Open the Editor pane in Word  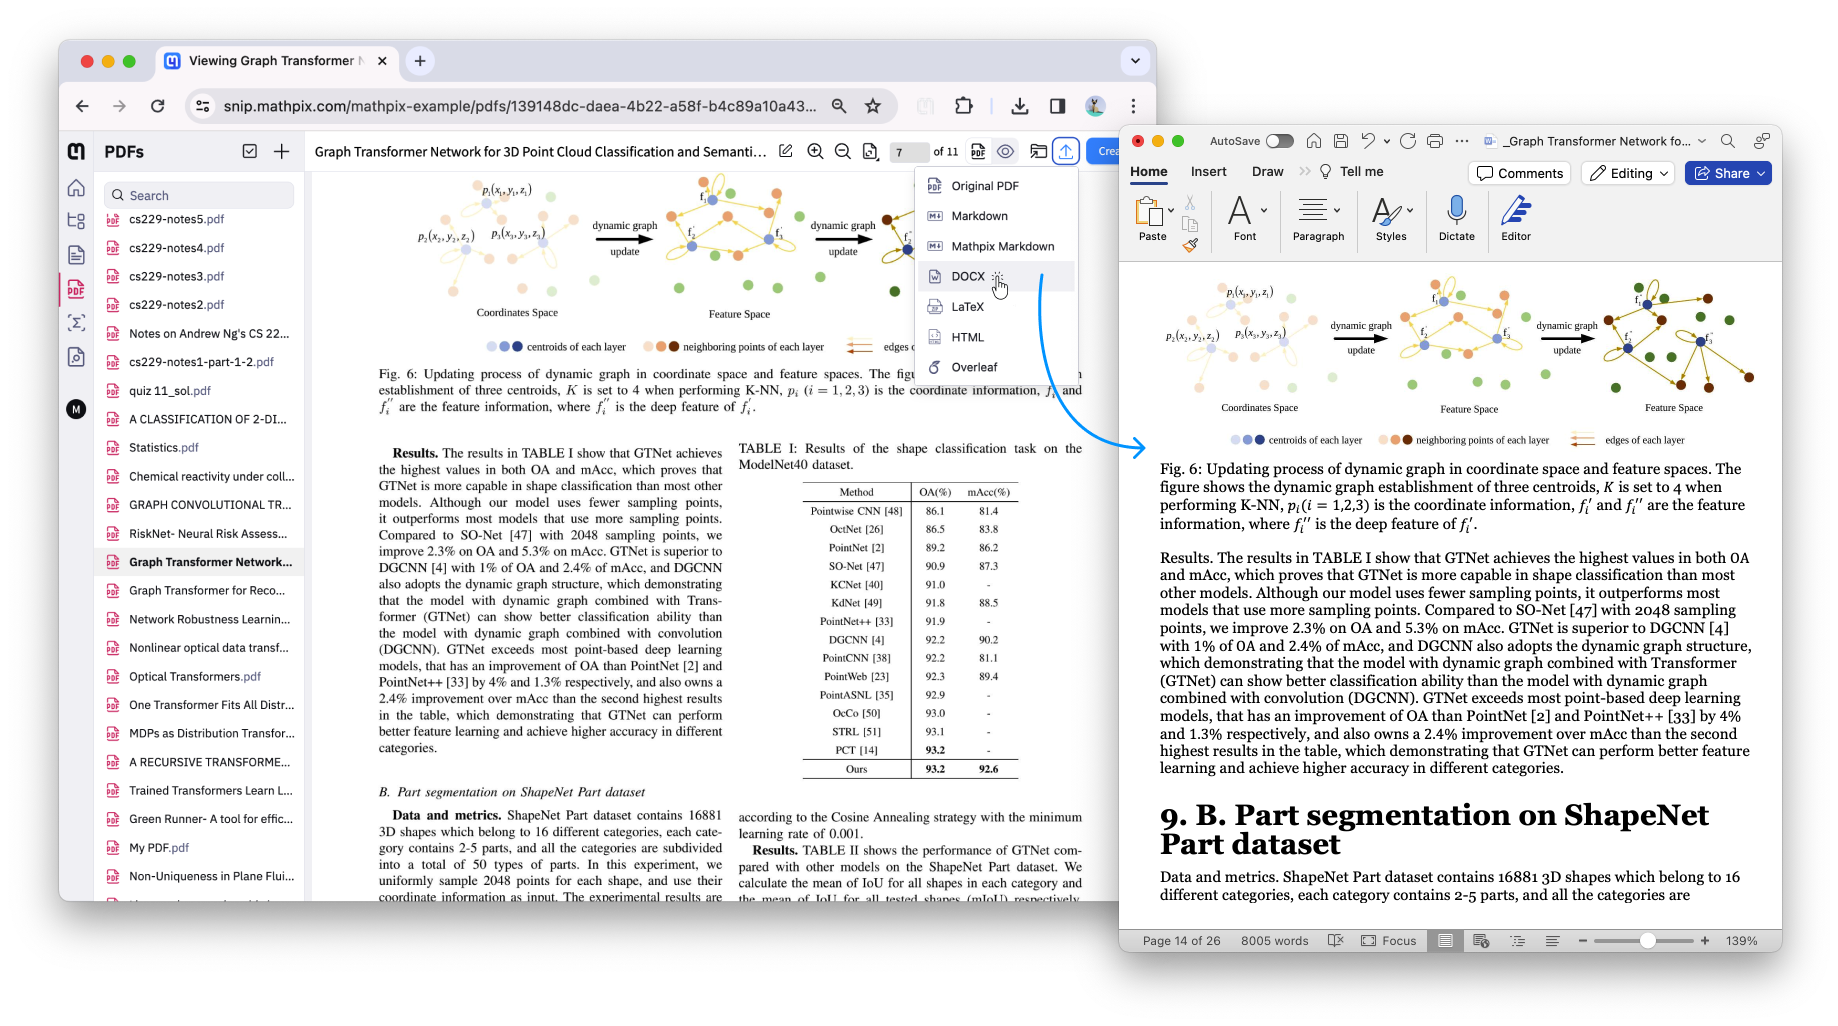click(x=1515, y=218)
